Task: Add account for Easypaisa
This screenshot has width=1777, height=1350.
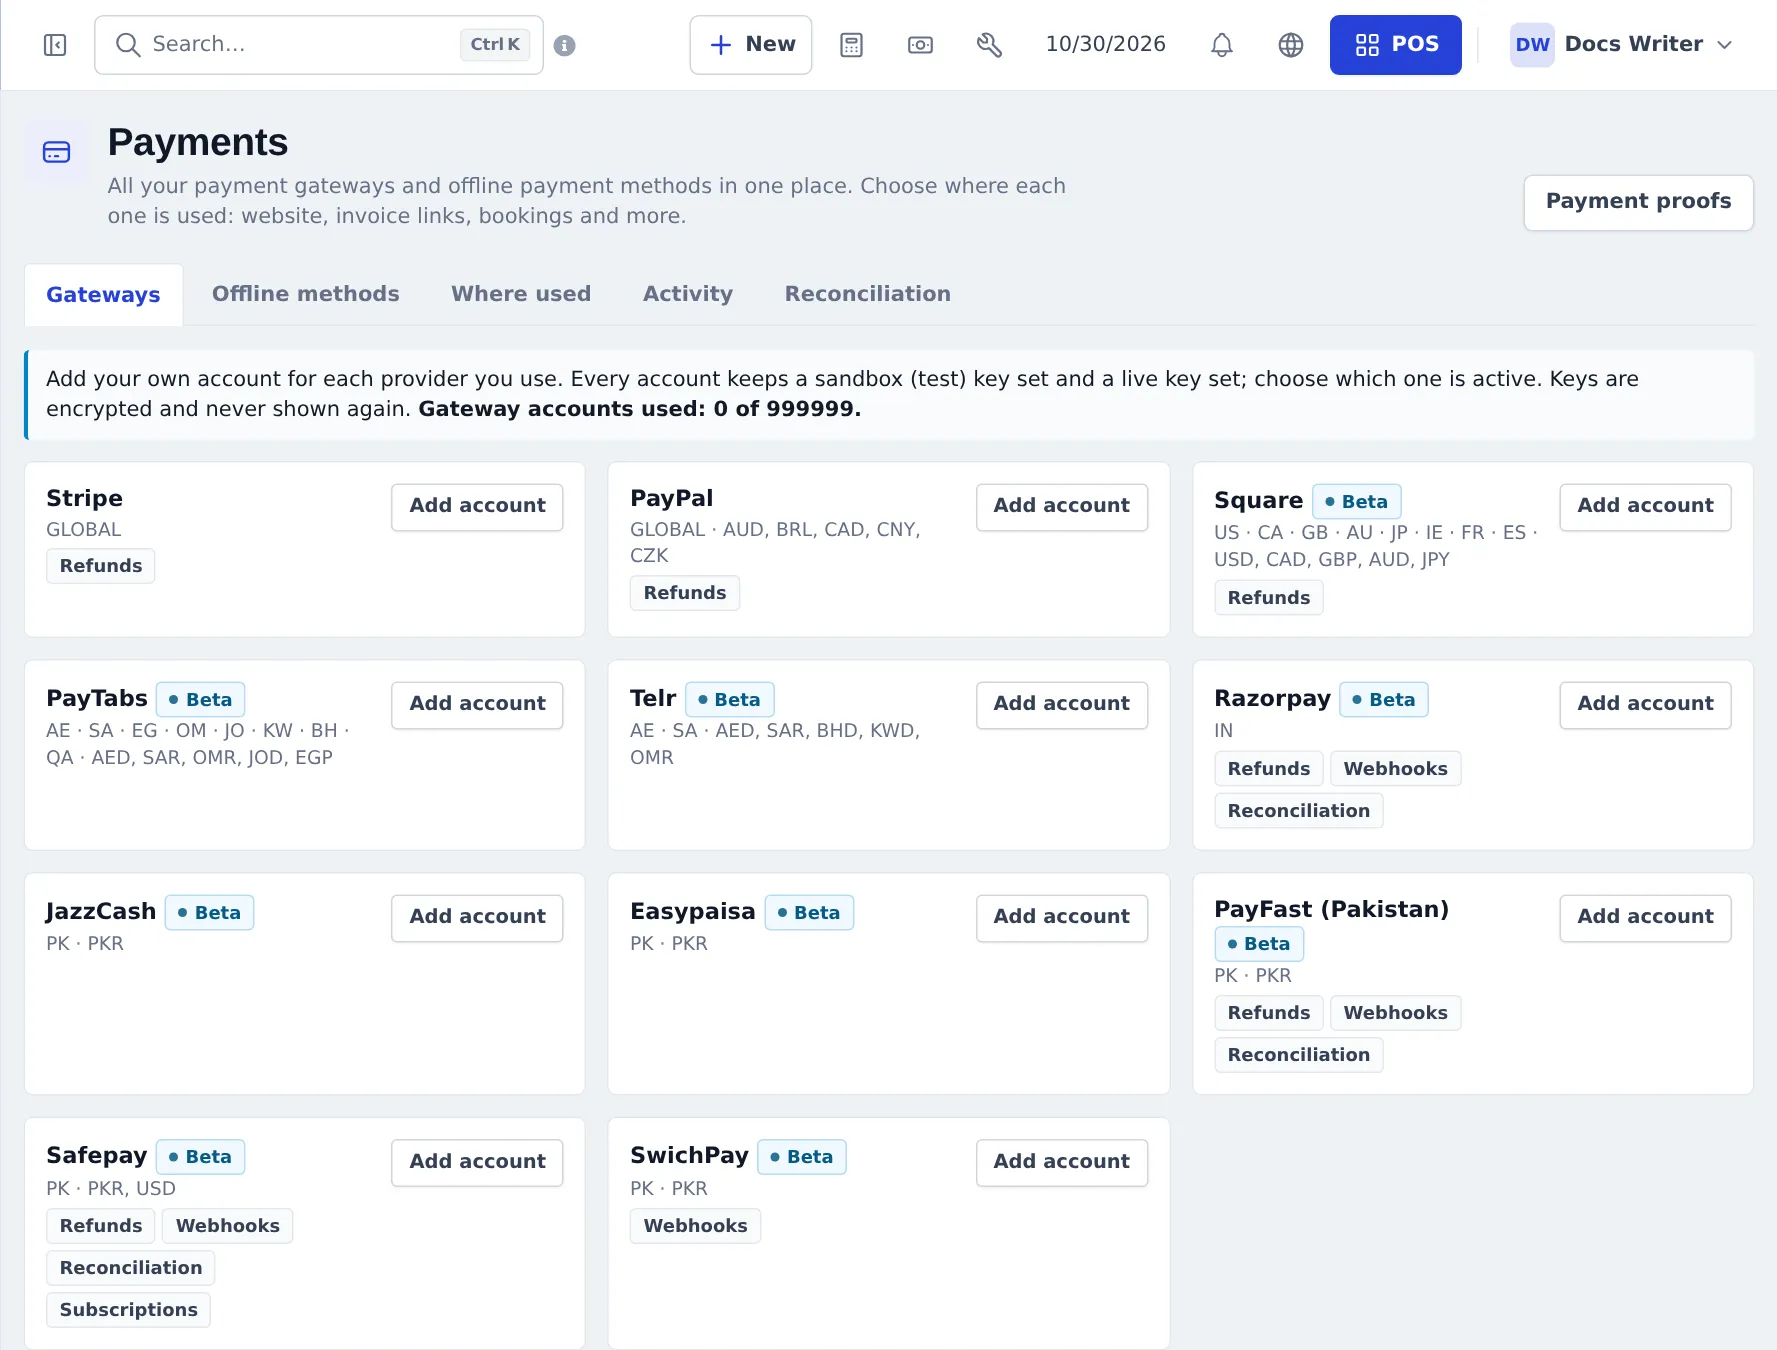Action: 1061,917
